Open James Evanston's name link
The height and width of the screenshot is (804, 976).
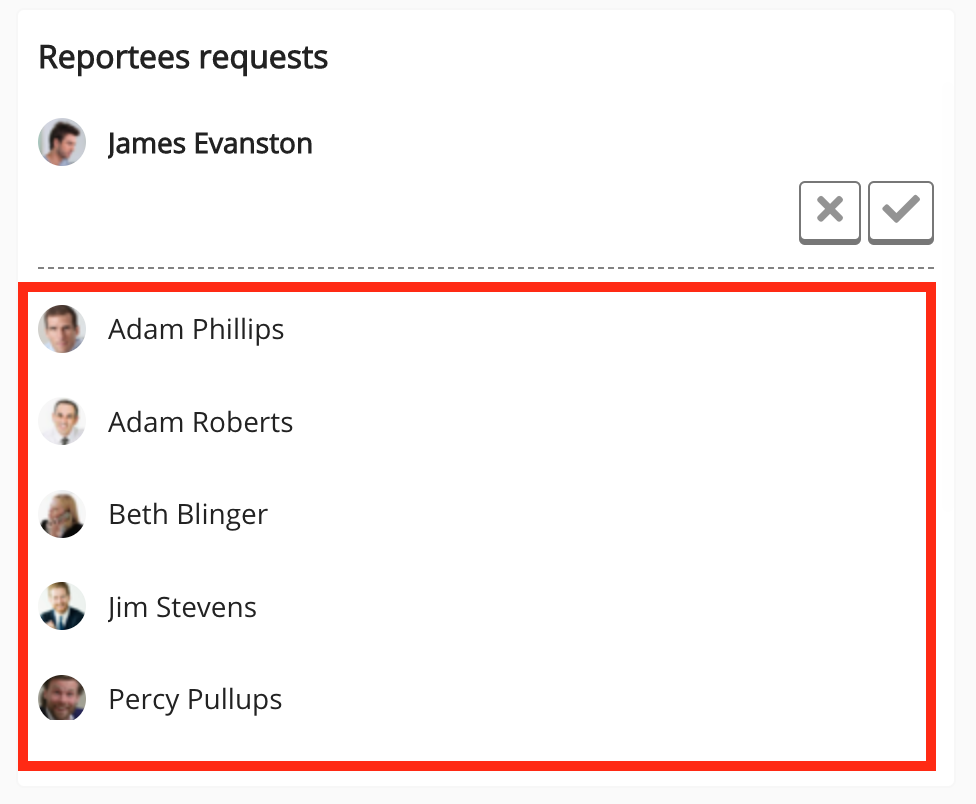(210, 143)
